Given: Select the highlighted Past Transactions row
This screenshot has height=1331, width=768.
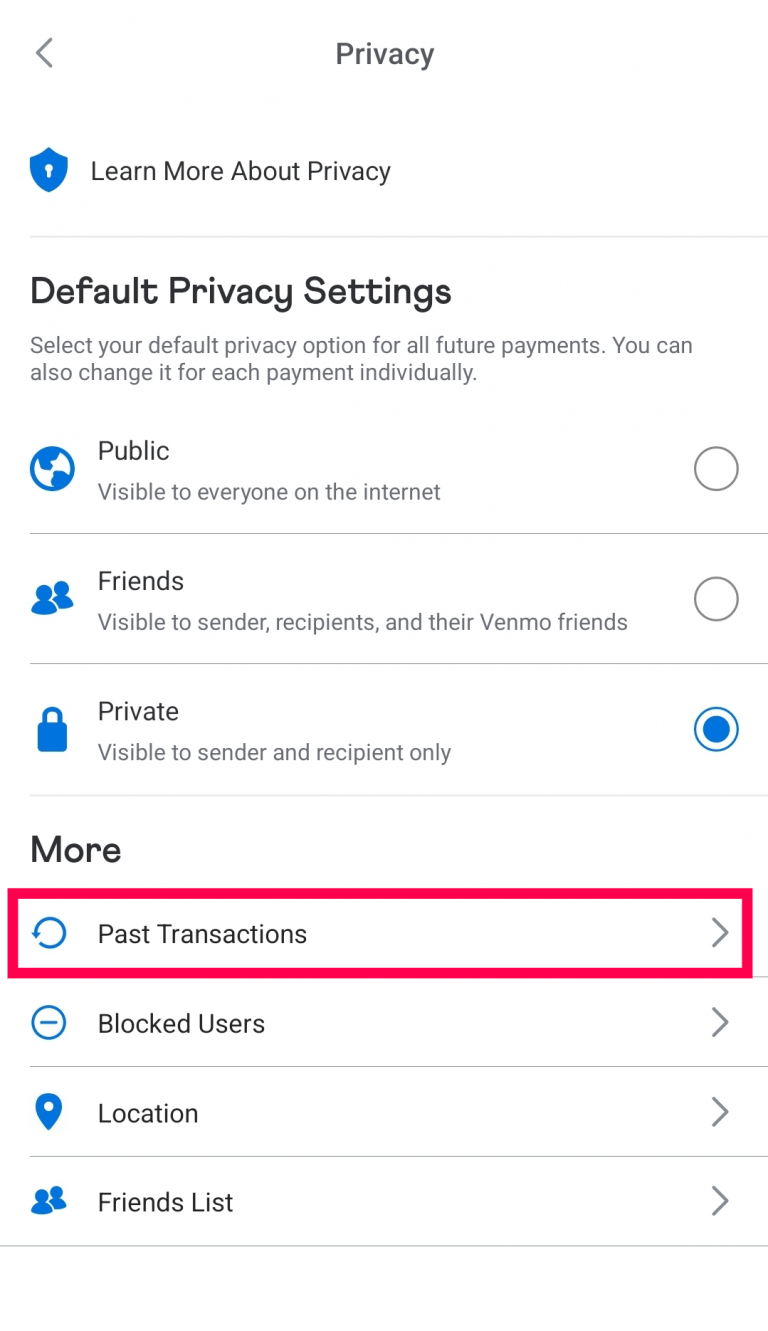Looking at the screenshot, I should click(384, 933).
